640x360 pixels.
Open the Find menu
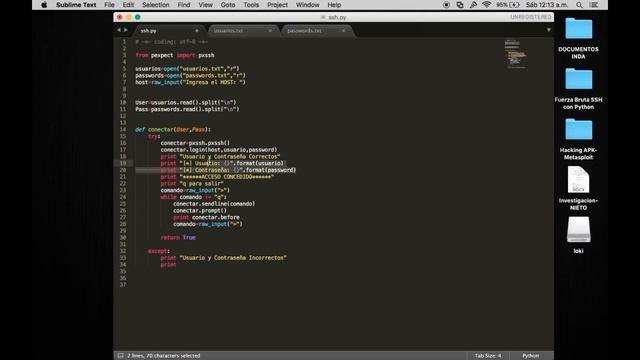point(184,5)
